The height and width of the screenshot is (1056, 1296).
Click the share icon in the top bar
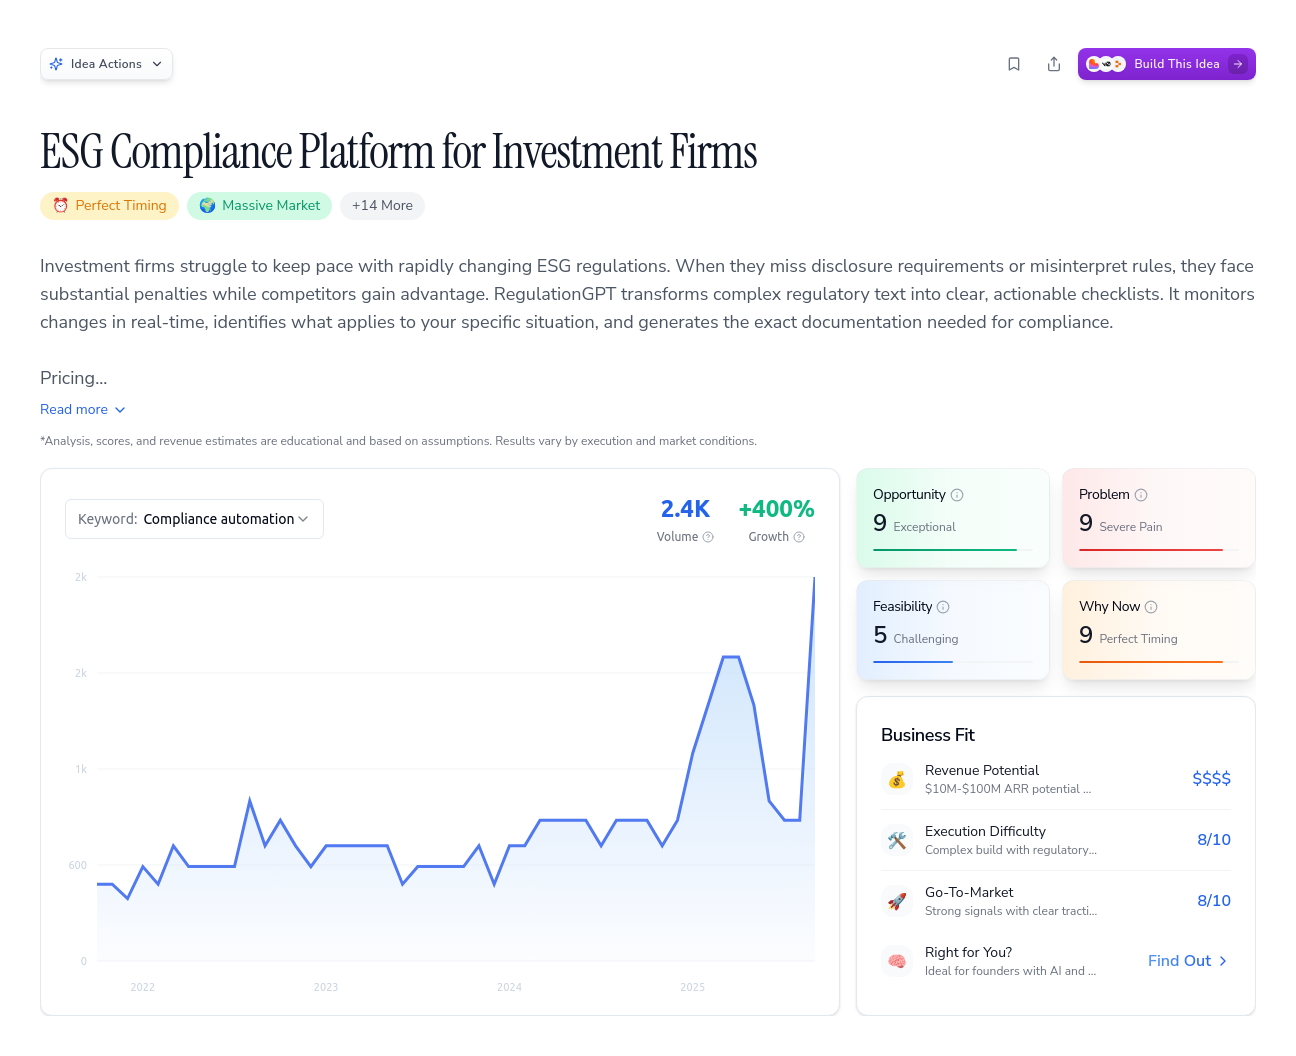[x=1054, y=63]
